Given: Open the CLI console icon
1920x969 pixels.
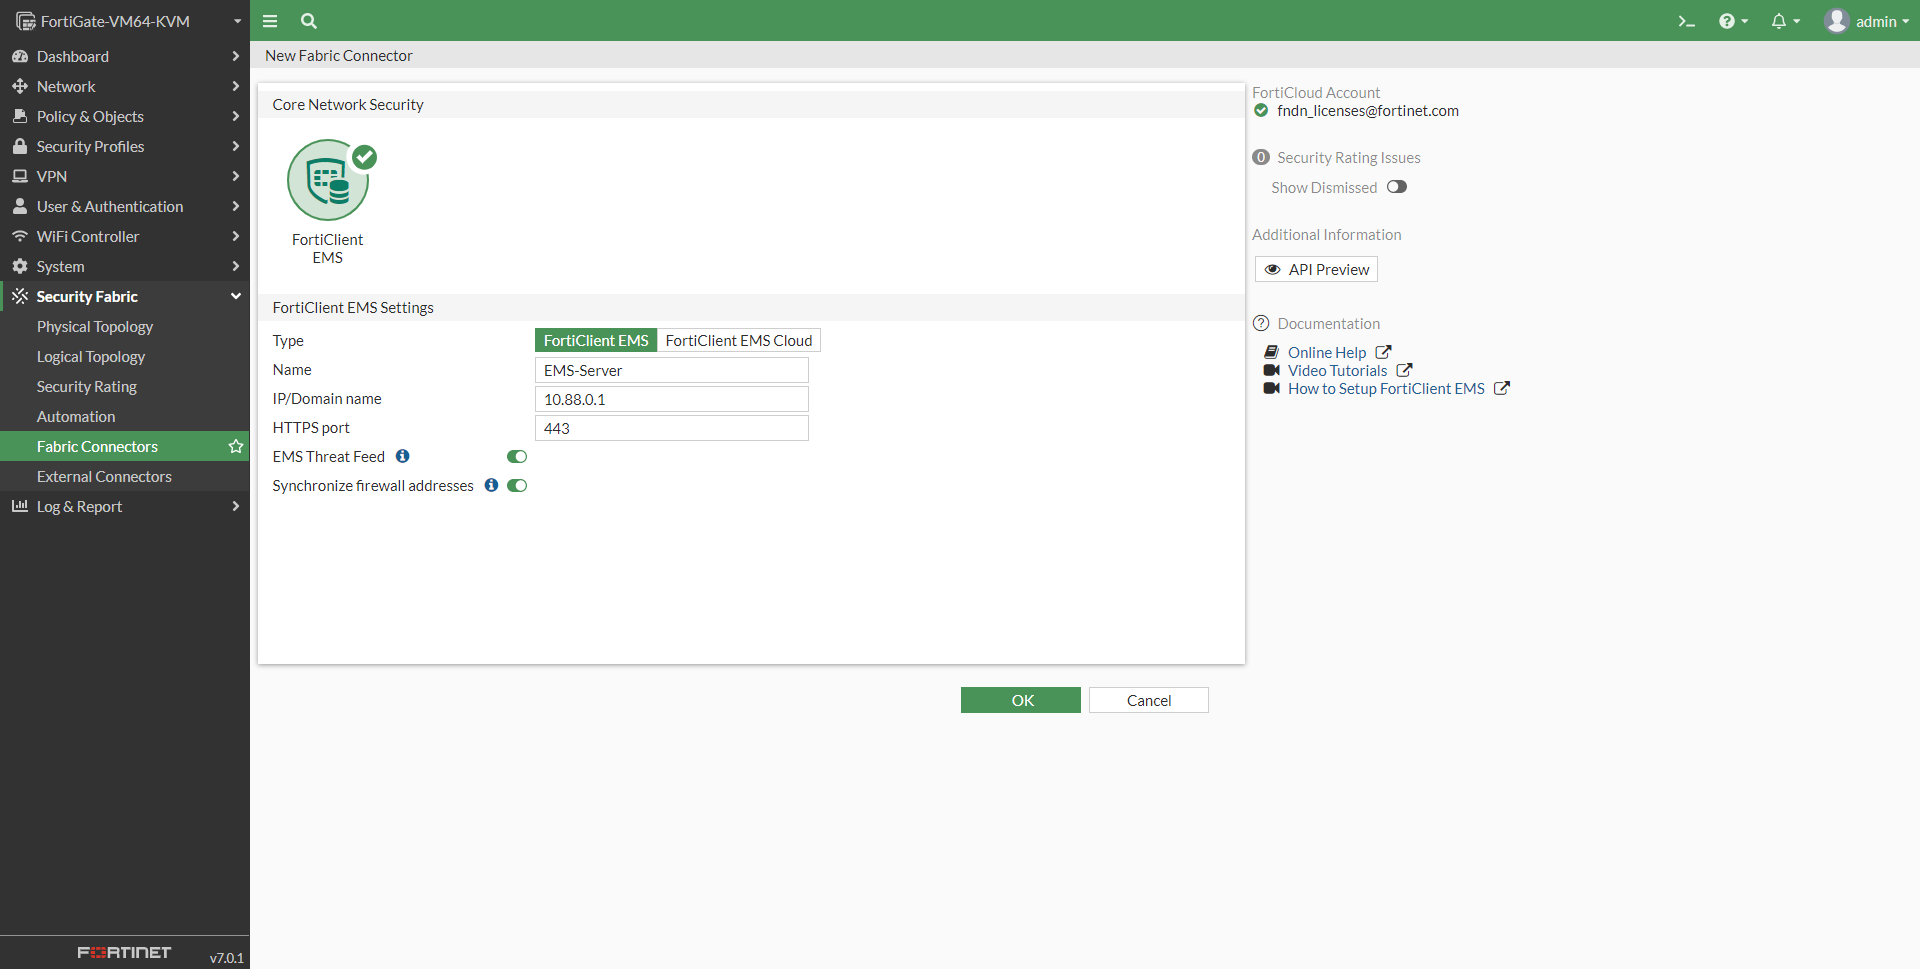Looking at the screenshot, I should tap(1686, 21).
